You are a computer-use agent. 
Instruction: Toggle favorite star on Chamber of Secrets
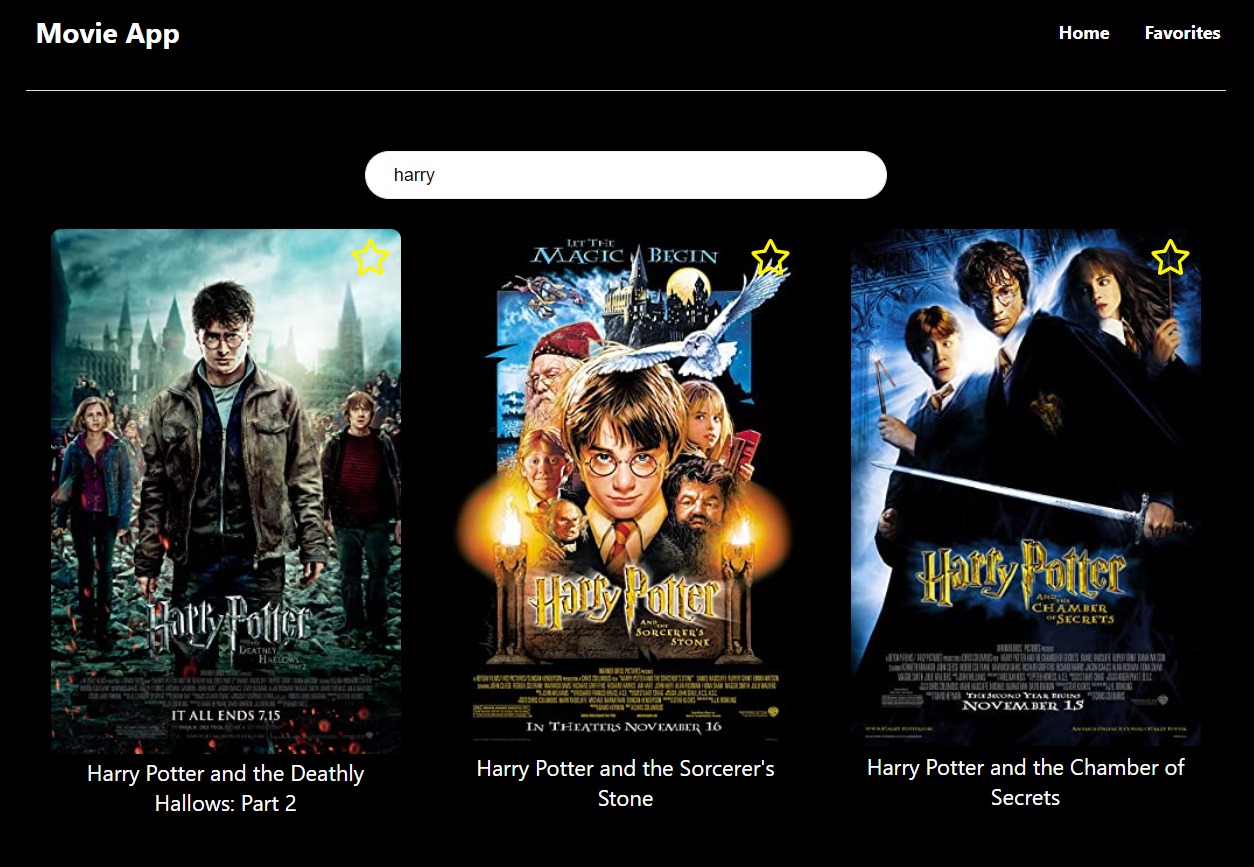[x=1170, y=258]
